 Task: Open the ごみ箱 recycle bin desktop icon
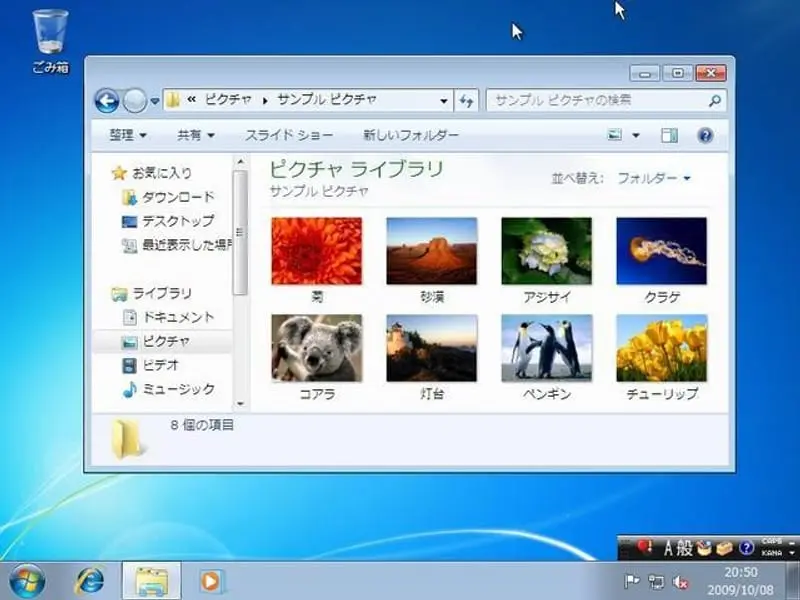(51, 42)
